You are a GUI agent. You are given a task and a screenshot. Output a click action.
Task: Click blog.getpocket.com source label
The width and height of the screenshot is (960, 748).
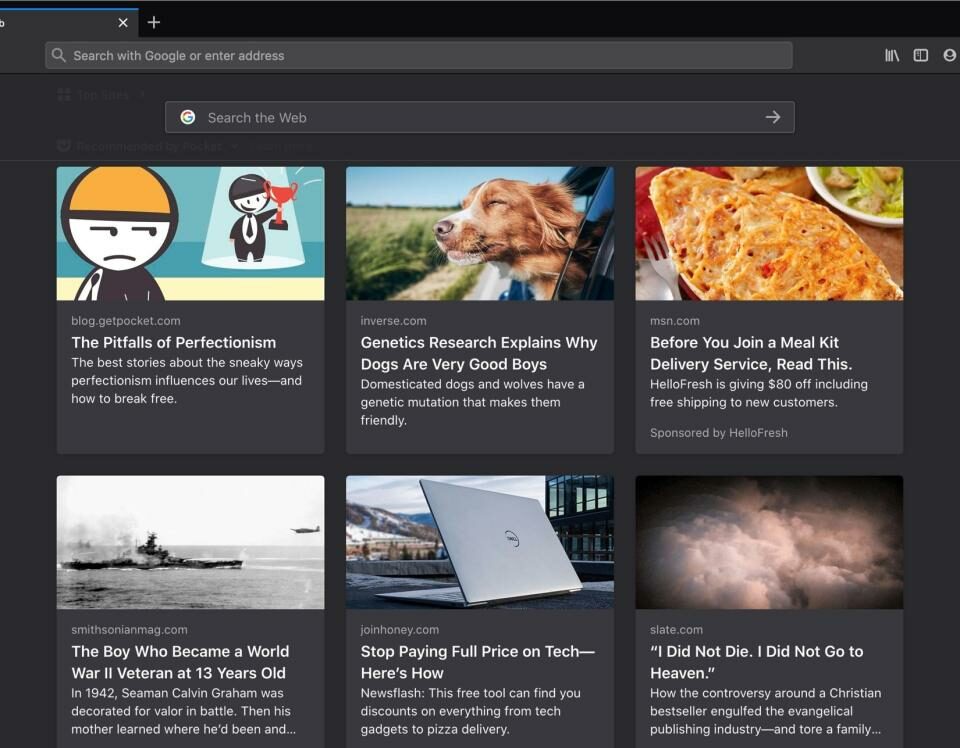click(126, 321)
